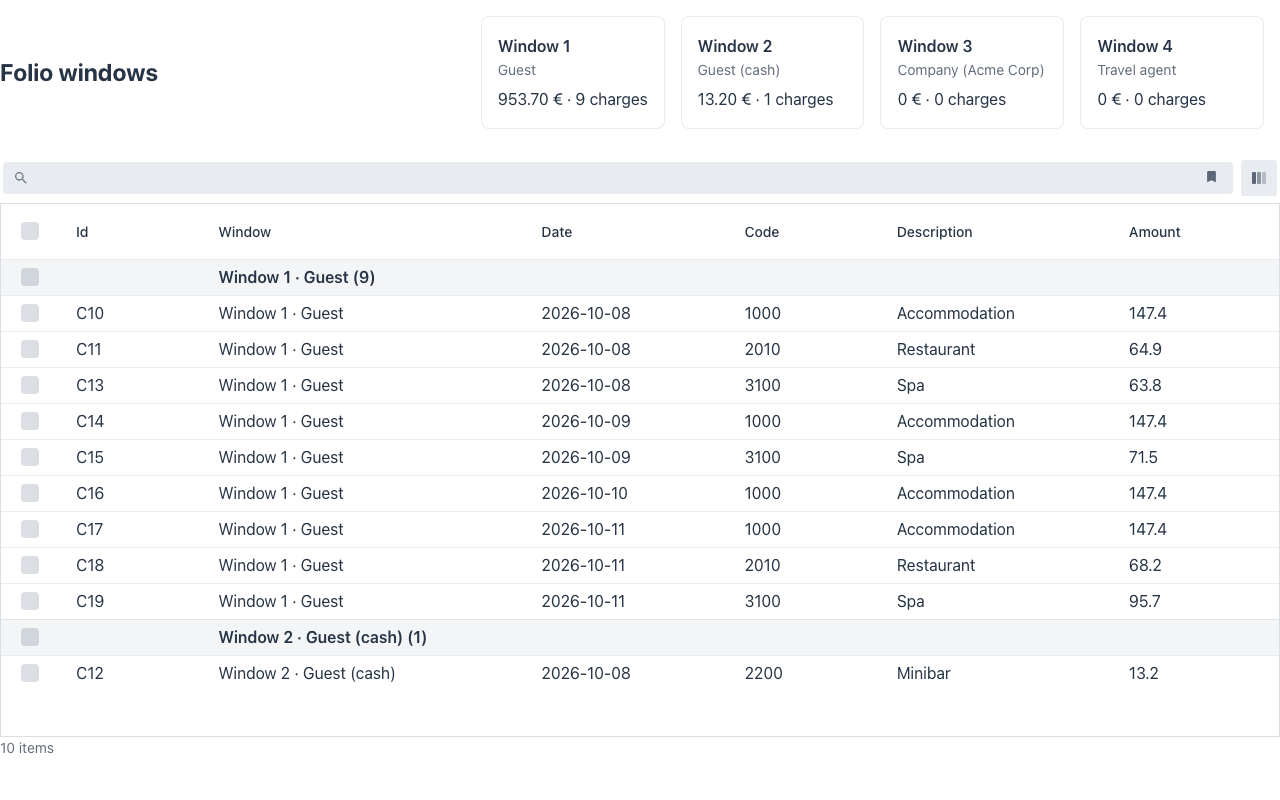Click the C17 id cell
This screenshot has height=800, width=1280.
pyautogui.click(x=90, y=529)
